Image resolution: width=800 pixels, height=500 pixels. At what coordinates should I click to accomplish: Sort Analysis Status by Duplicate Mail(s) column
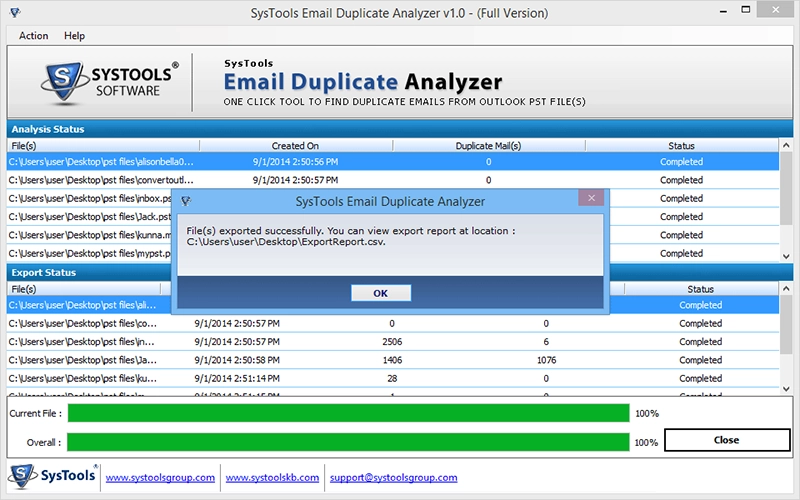pos(488,146)
